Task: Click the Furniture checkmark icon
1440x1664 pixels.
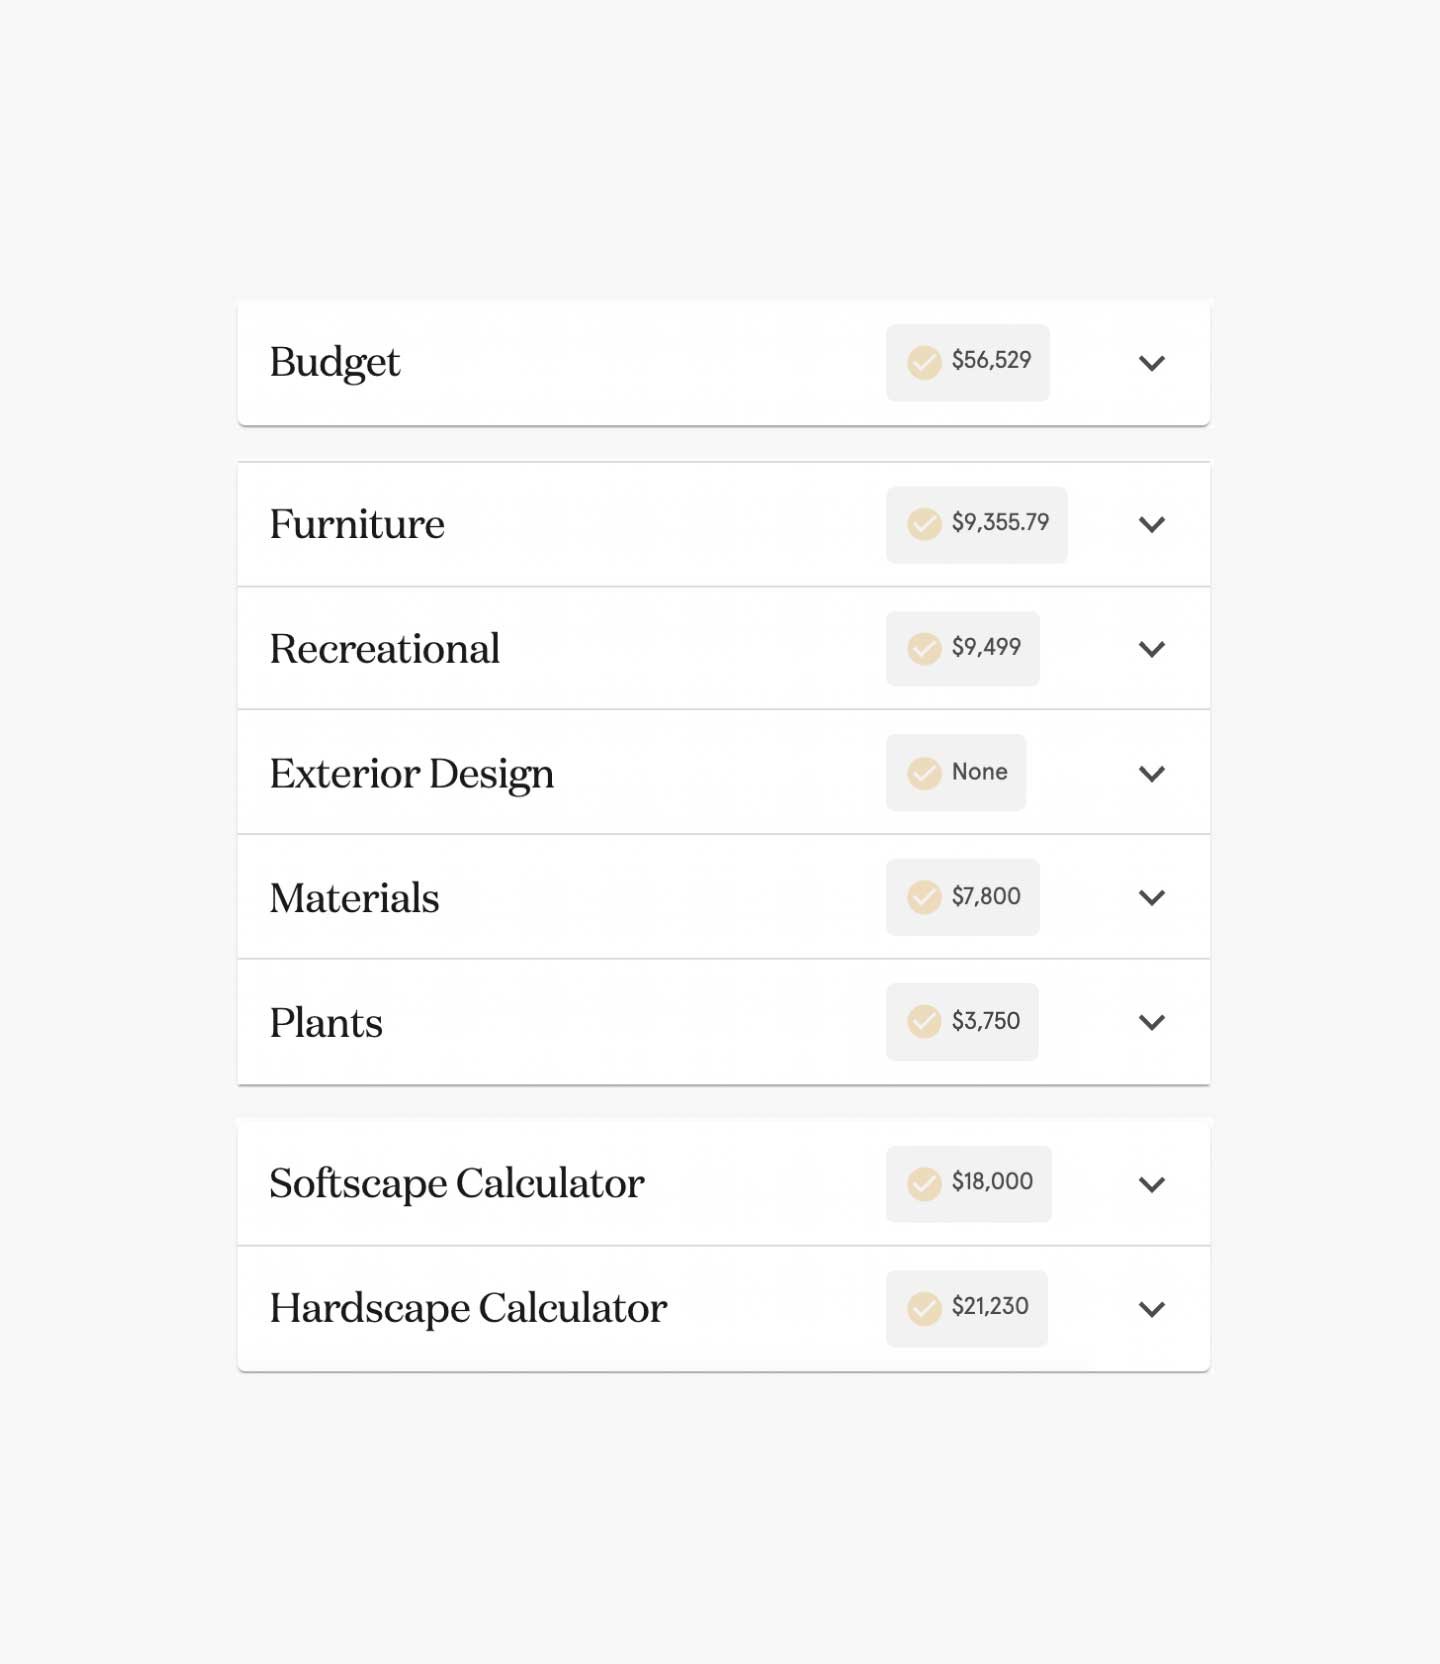Action: click(924, 524)
